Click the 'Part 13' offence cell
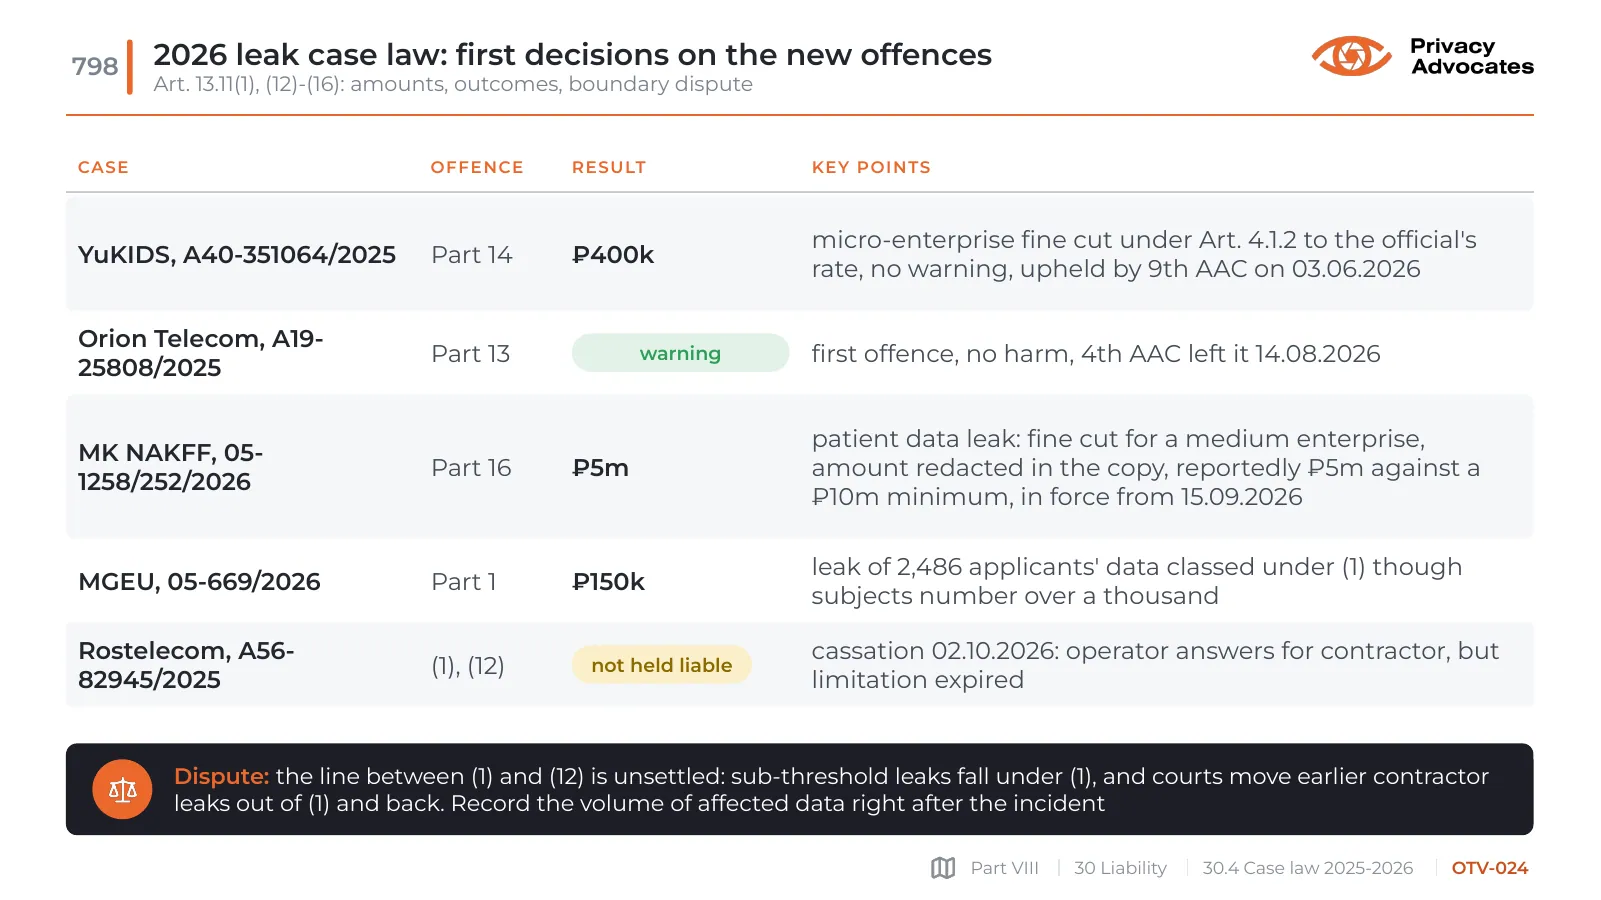Image resolution: width=1601 pixels, height=900 pixels. 471,354
